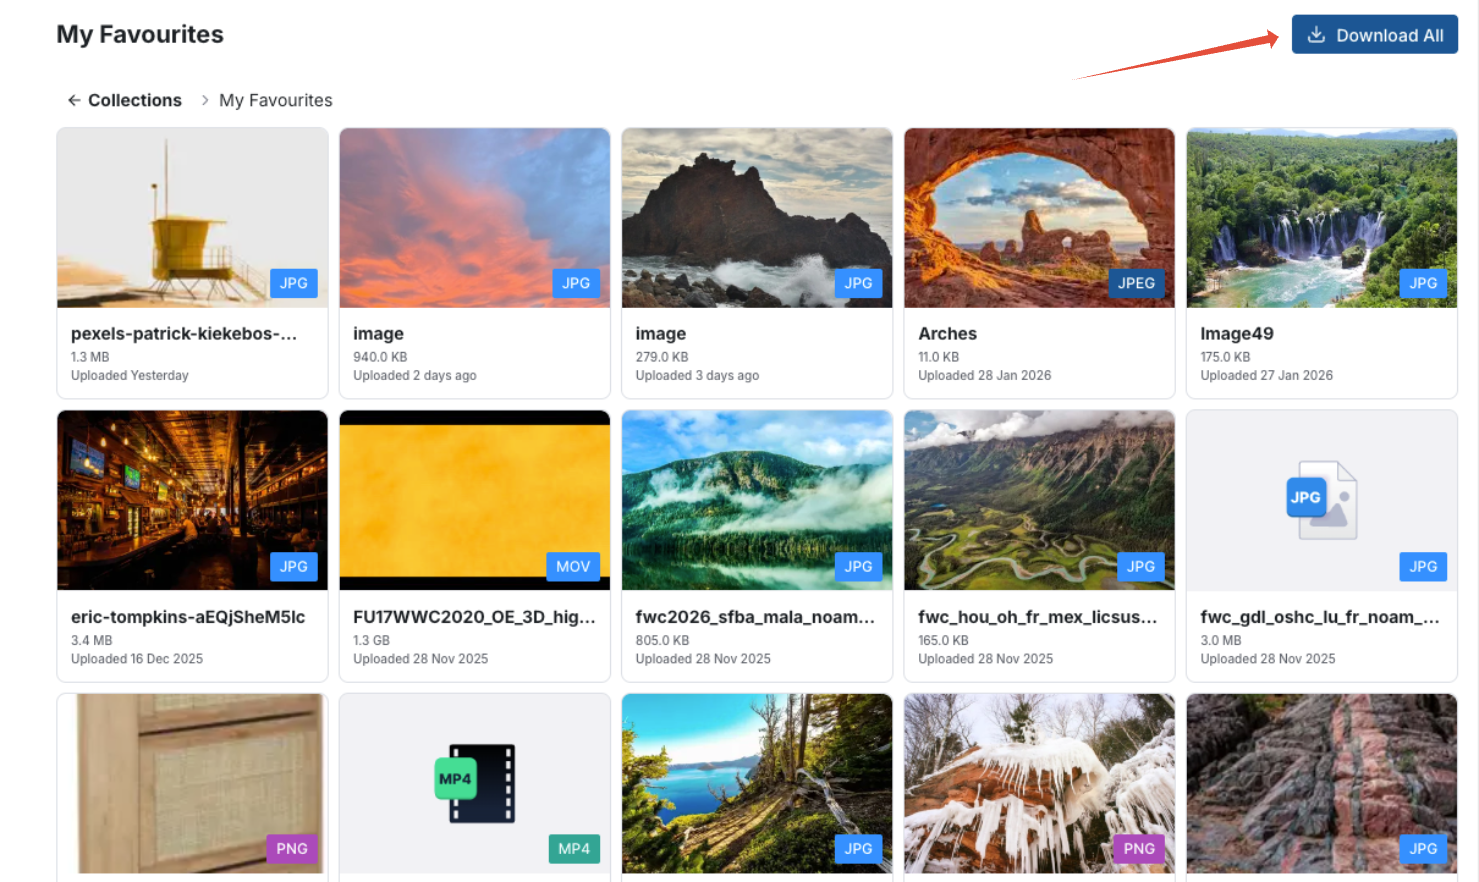Open the lifeguard tower thumbnail

click(193, 218)
